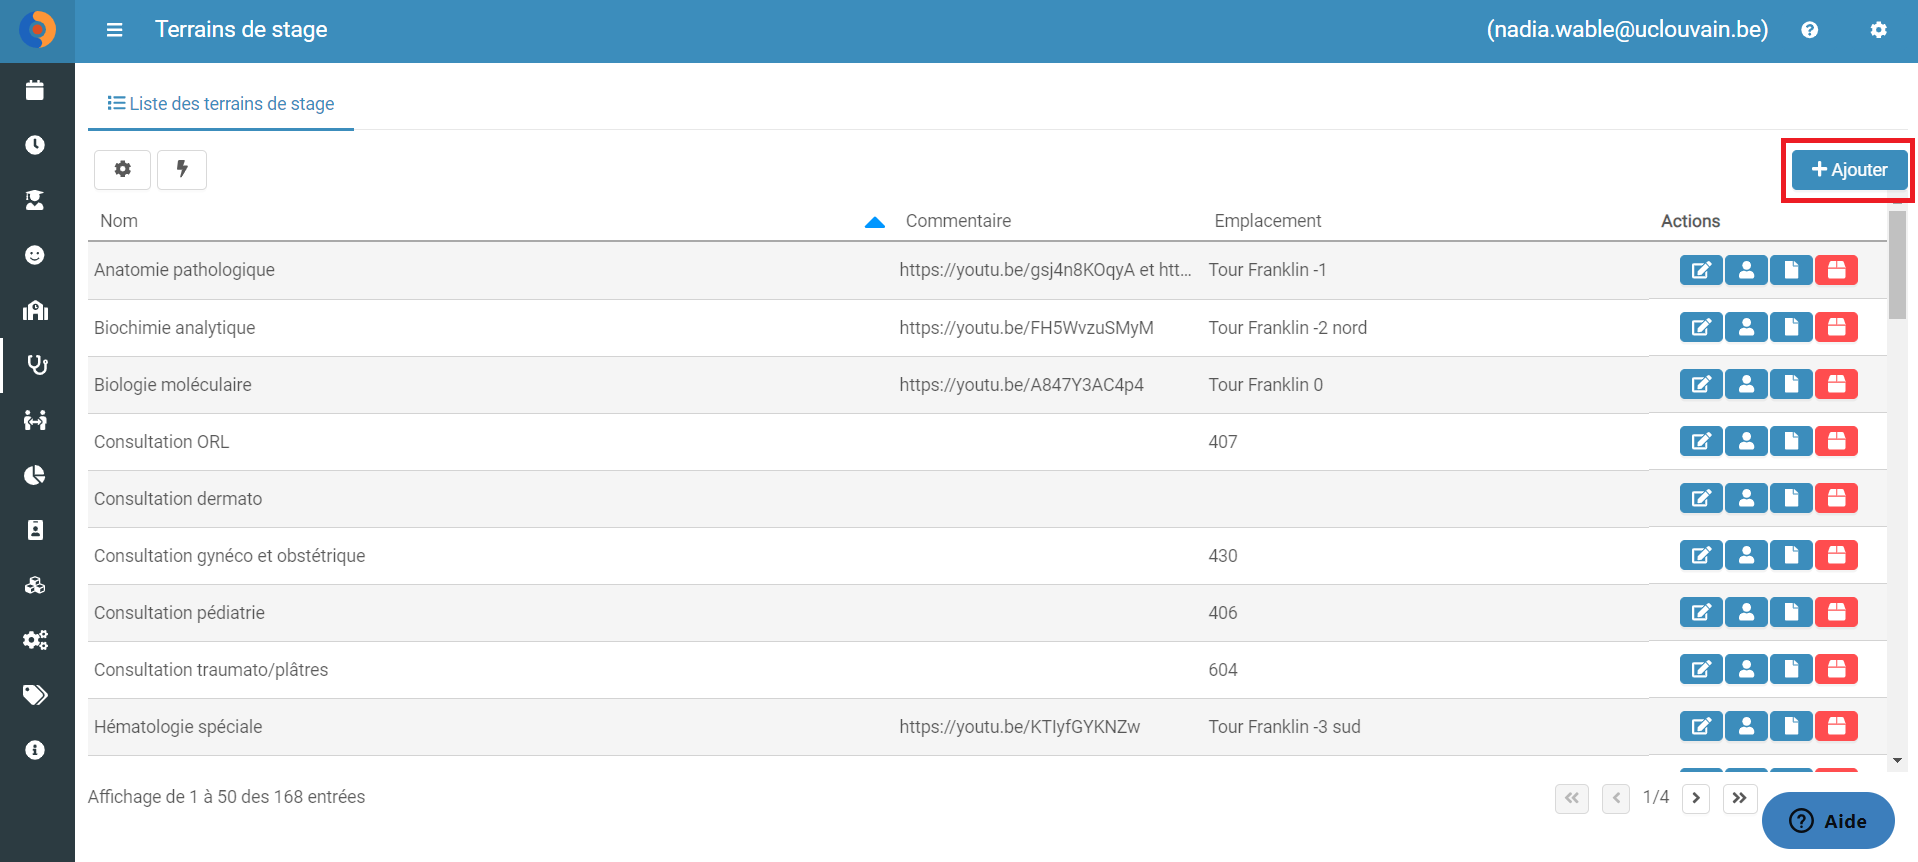Viewport: 1918px width, 862px height.
Task: Open the Aide help button
Action: click(x=1828, y=821)
